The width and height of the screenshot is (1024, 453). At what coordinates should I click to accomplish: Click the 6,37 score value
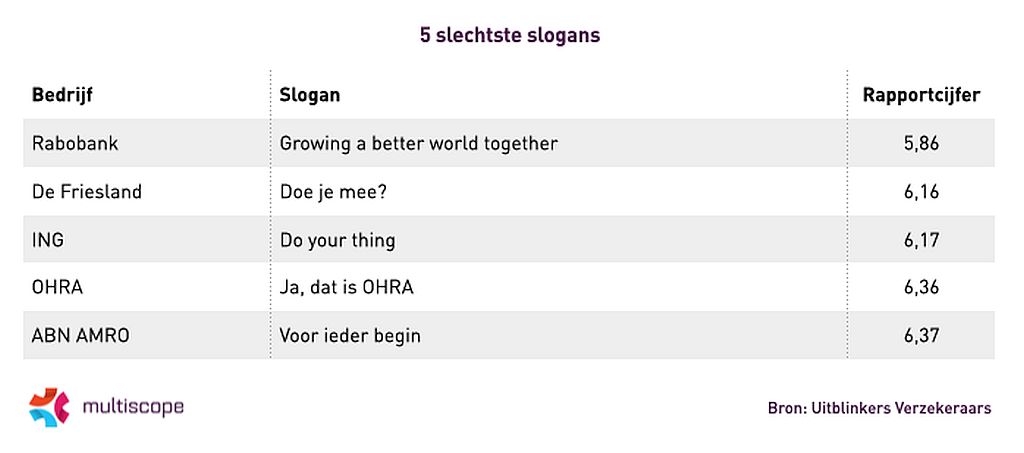click(x=921, y=336)
